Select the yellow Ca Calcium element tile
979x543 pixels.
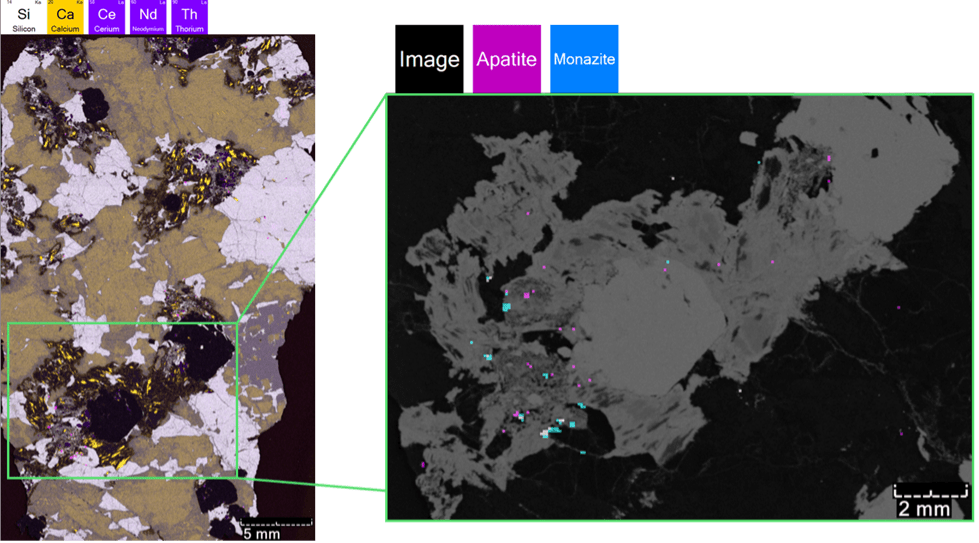point(65,17)
